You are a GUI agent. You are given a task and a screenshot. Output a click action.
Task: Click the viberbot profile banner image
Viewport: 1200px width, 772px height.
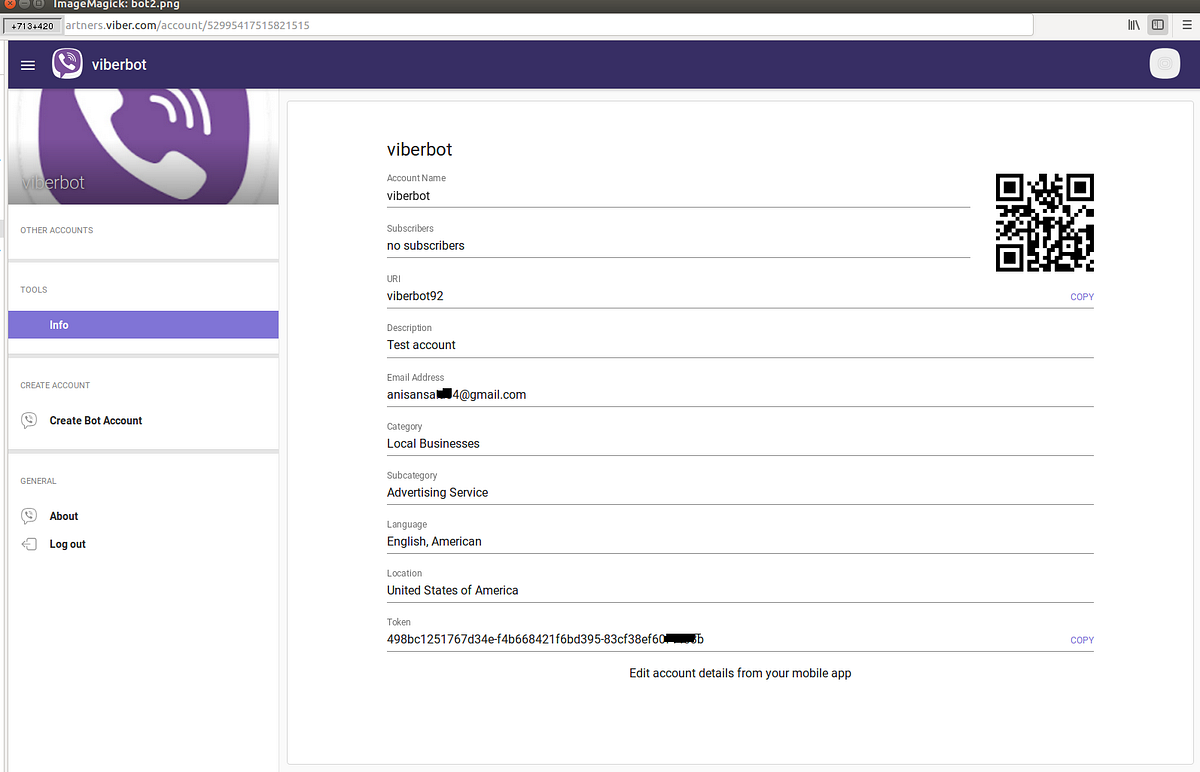[x=143, y=147]
